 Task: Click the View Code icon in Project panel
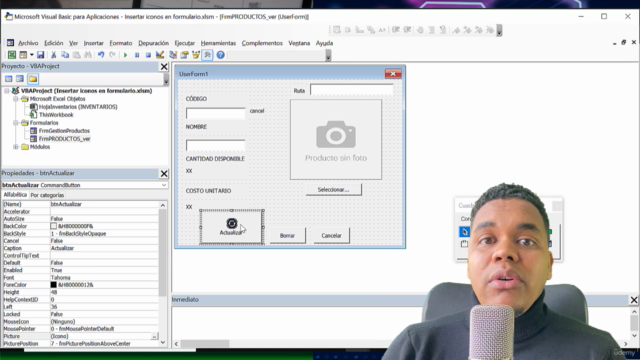[x=9, y=79]
